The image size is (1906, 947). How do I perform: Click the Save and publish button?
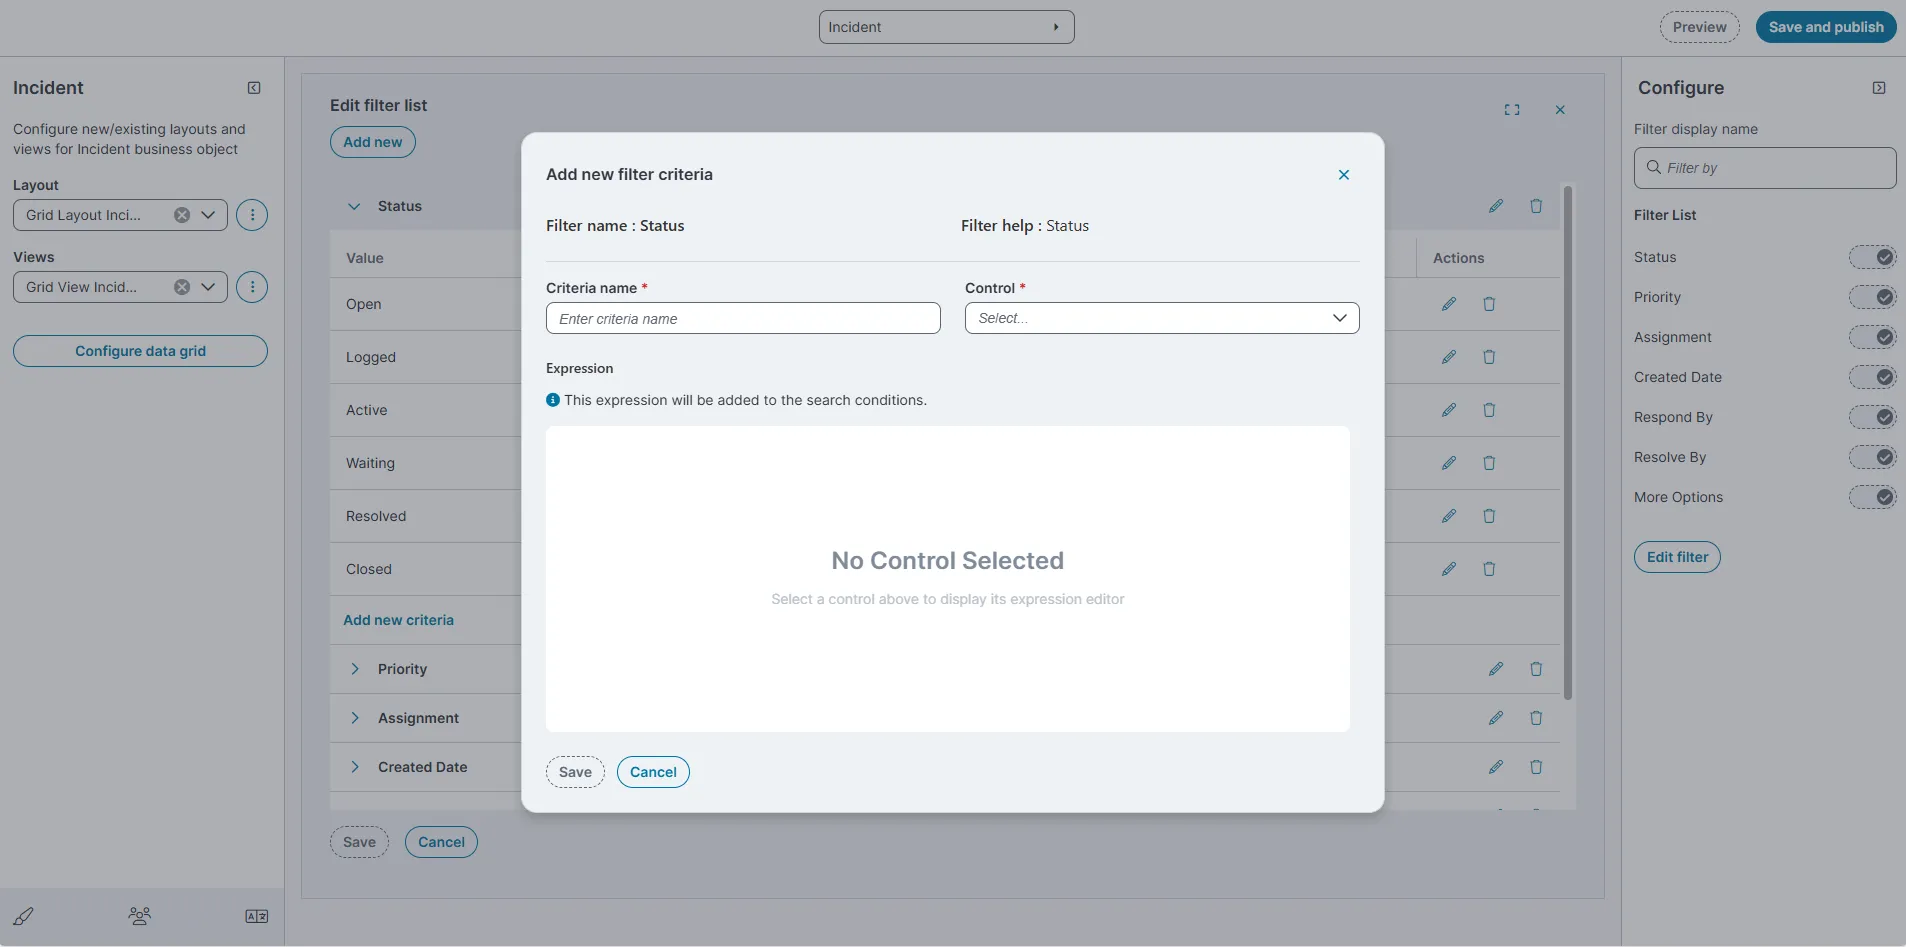point(1826,27)
